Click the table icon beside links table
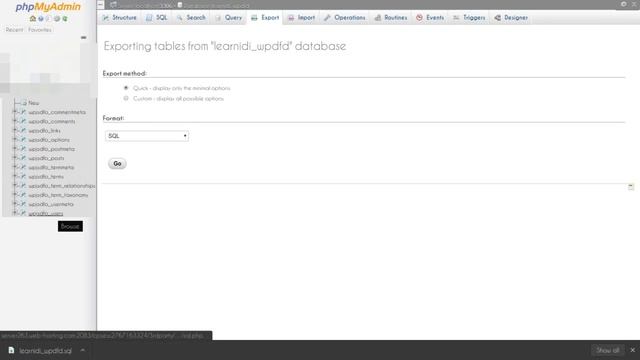Screen dimensions: 640x360 23,130
